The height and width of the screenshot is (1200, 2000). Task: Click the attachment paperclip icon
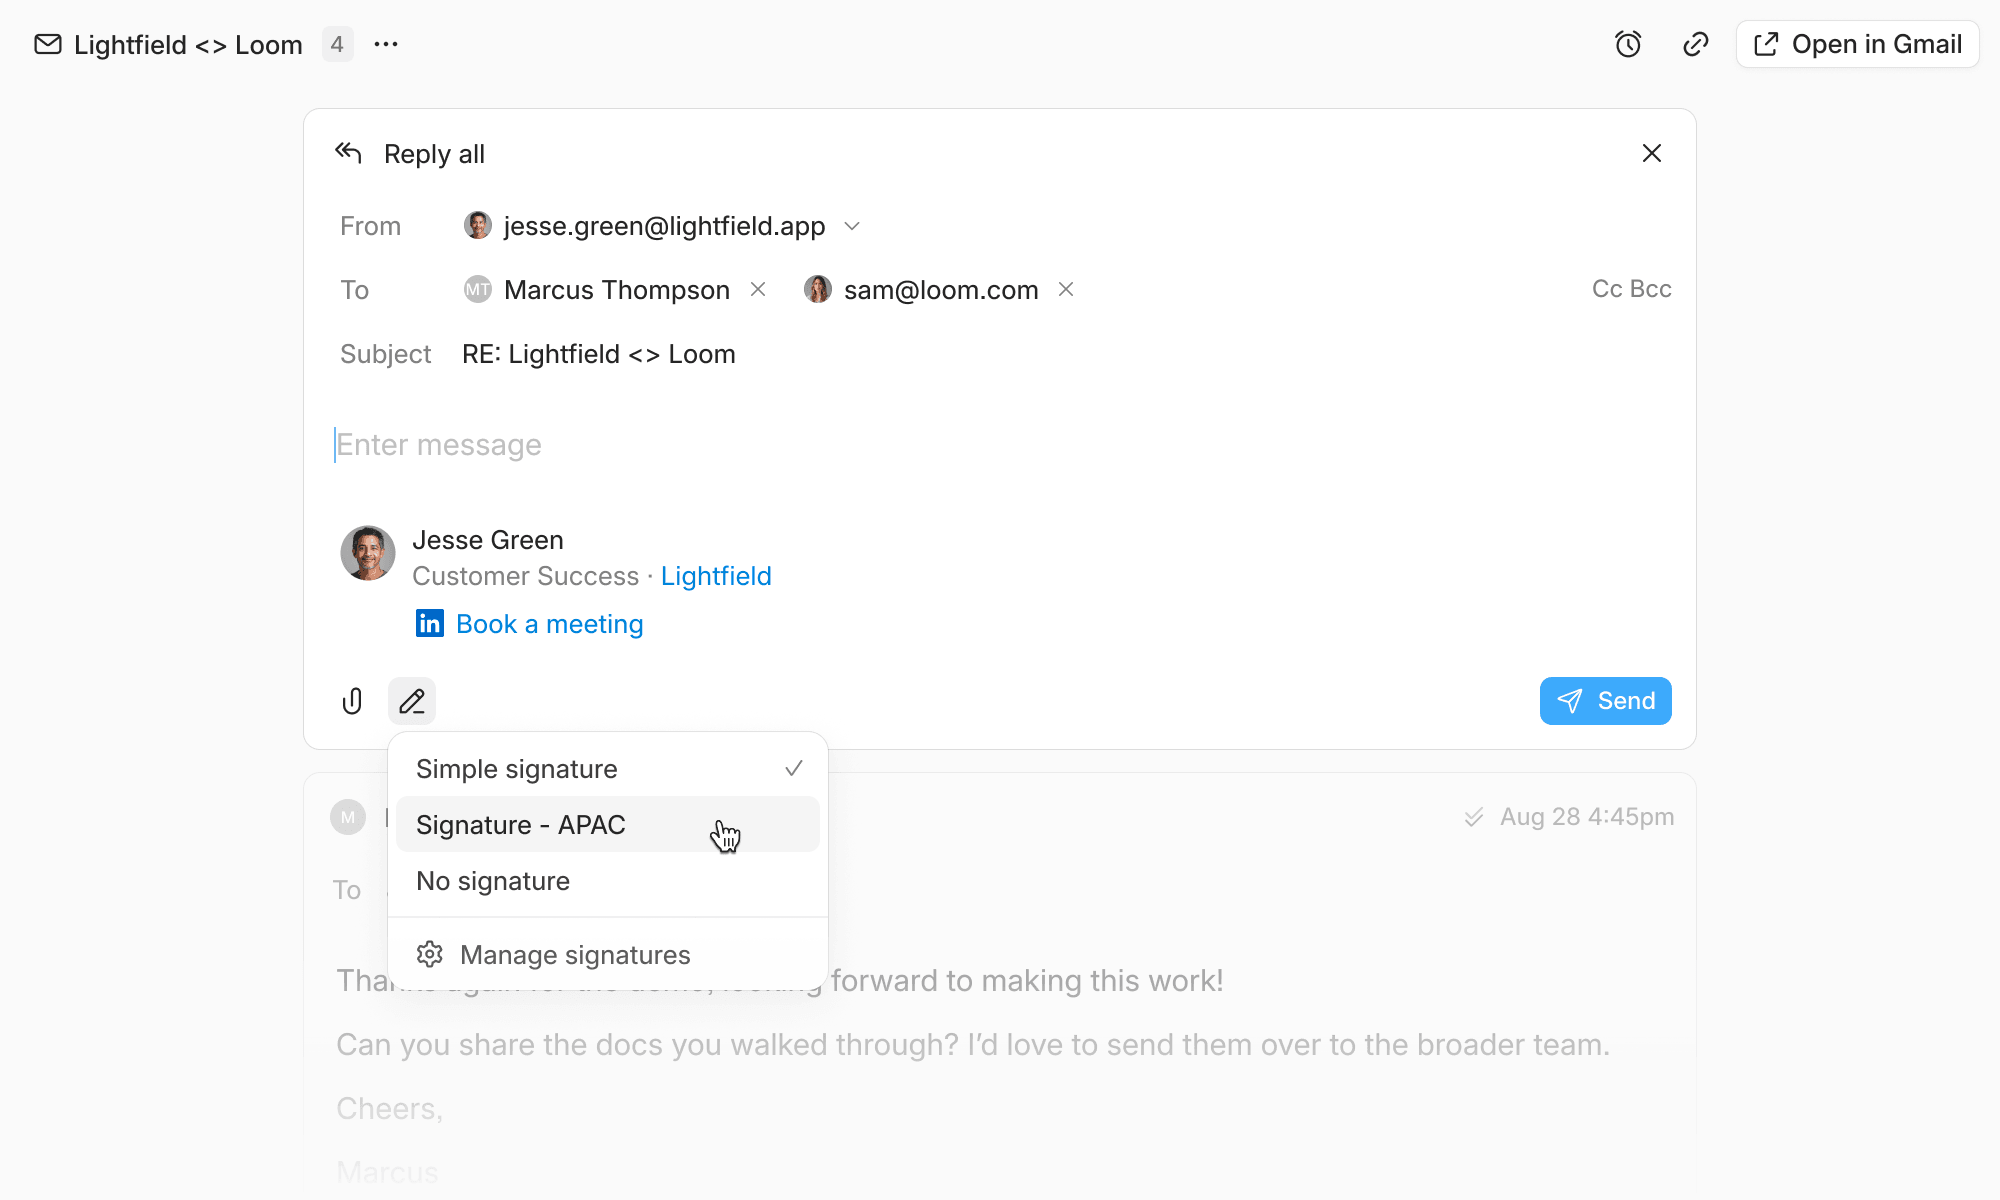point(352,701)
